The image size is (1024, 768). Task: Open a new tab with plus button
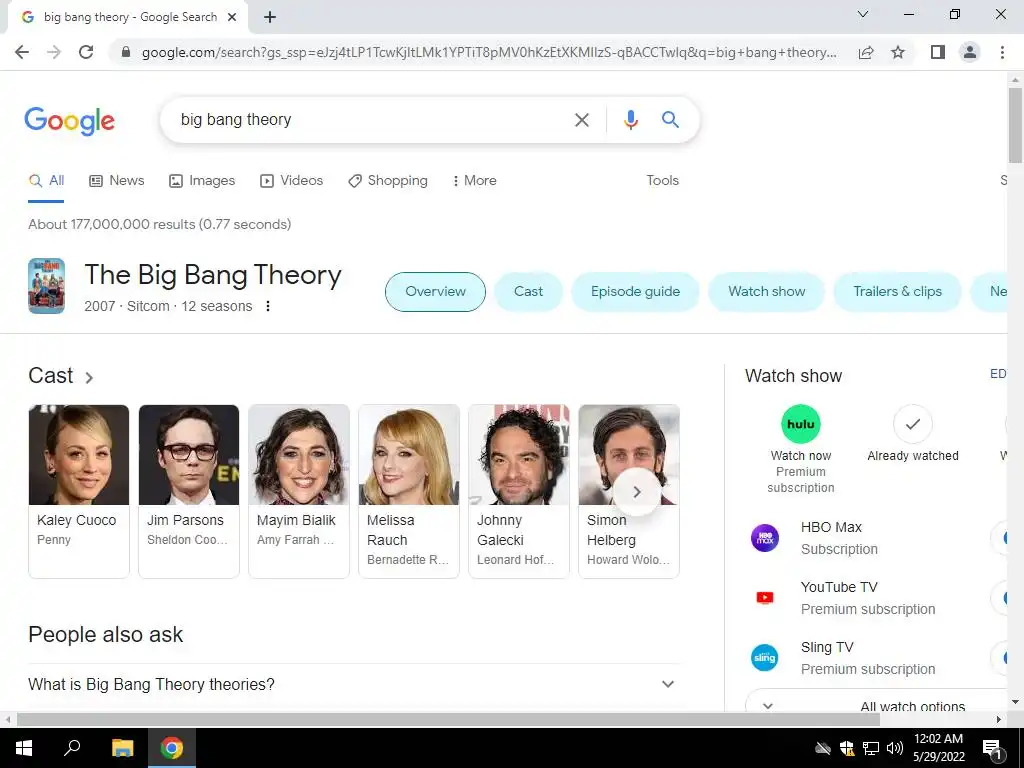point(270,18)
